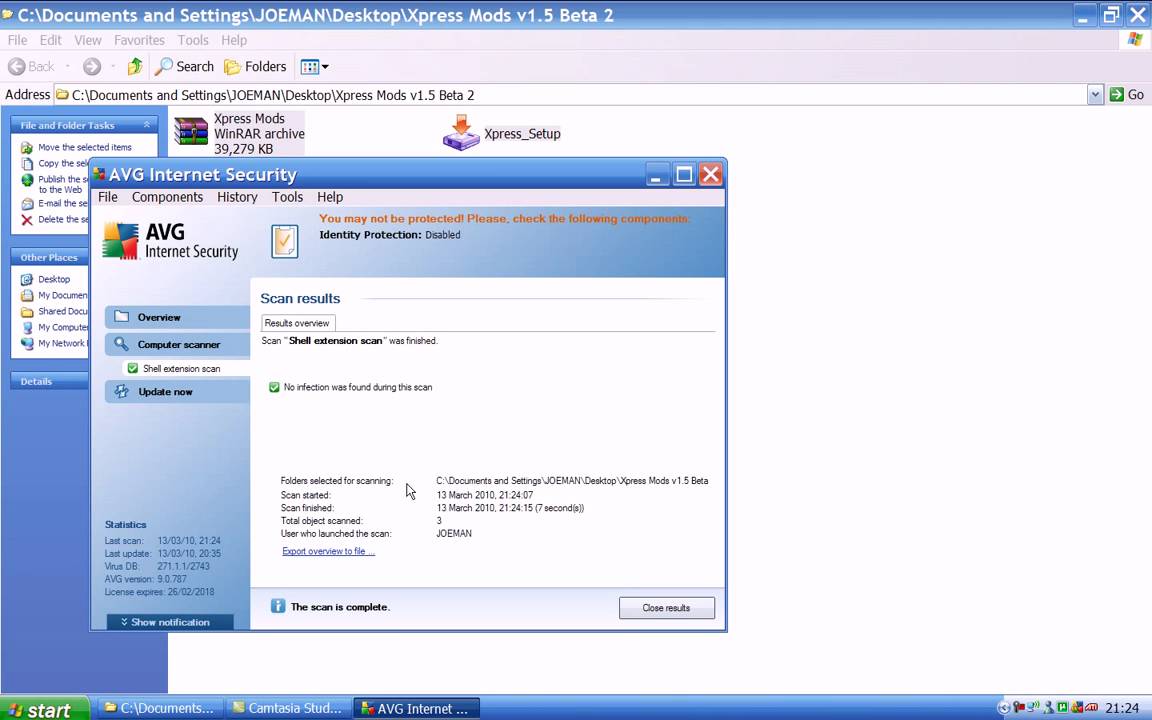
Task: Open Explorer File menu
Action: [17, 40]
